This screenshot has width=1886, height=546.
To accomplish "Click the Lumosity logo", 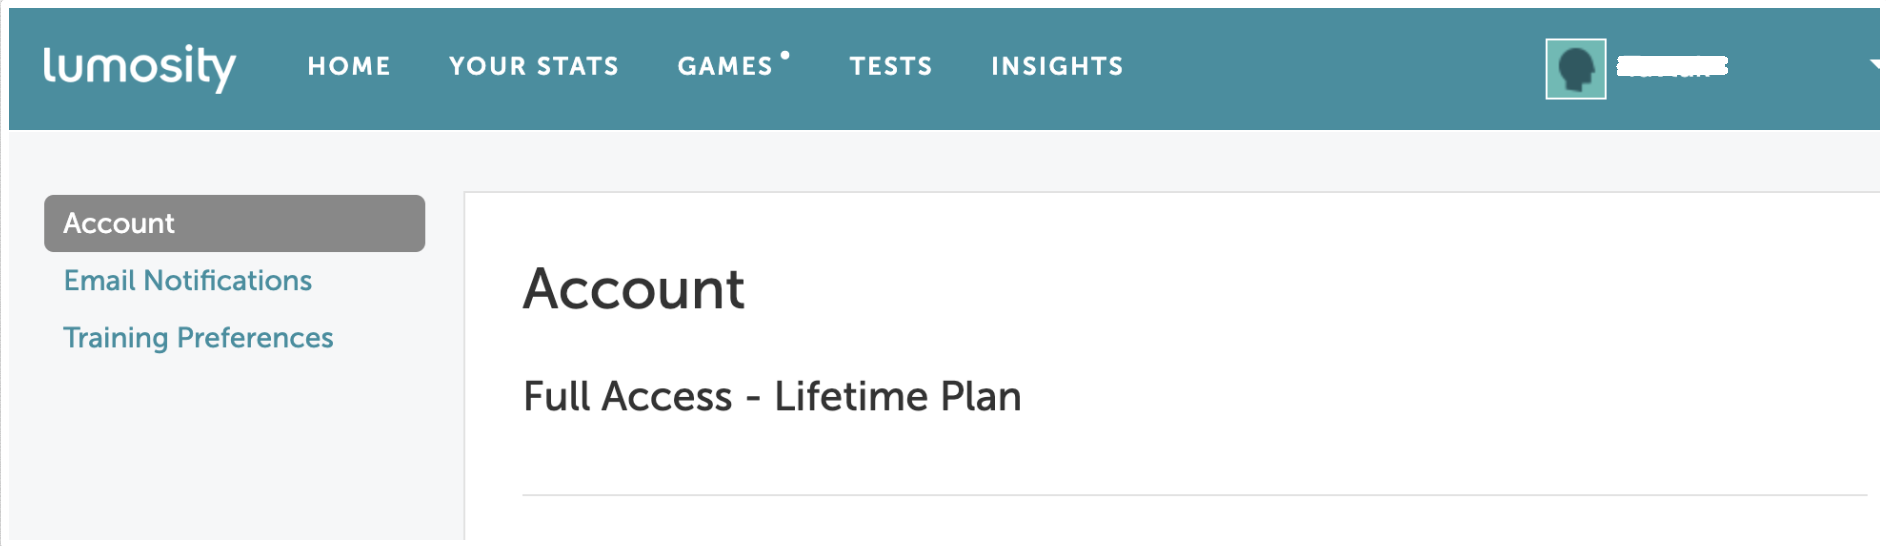I will click(x=139, y=68).
